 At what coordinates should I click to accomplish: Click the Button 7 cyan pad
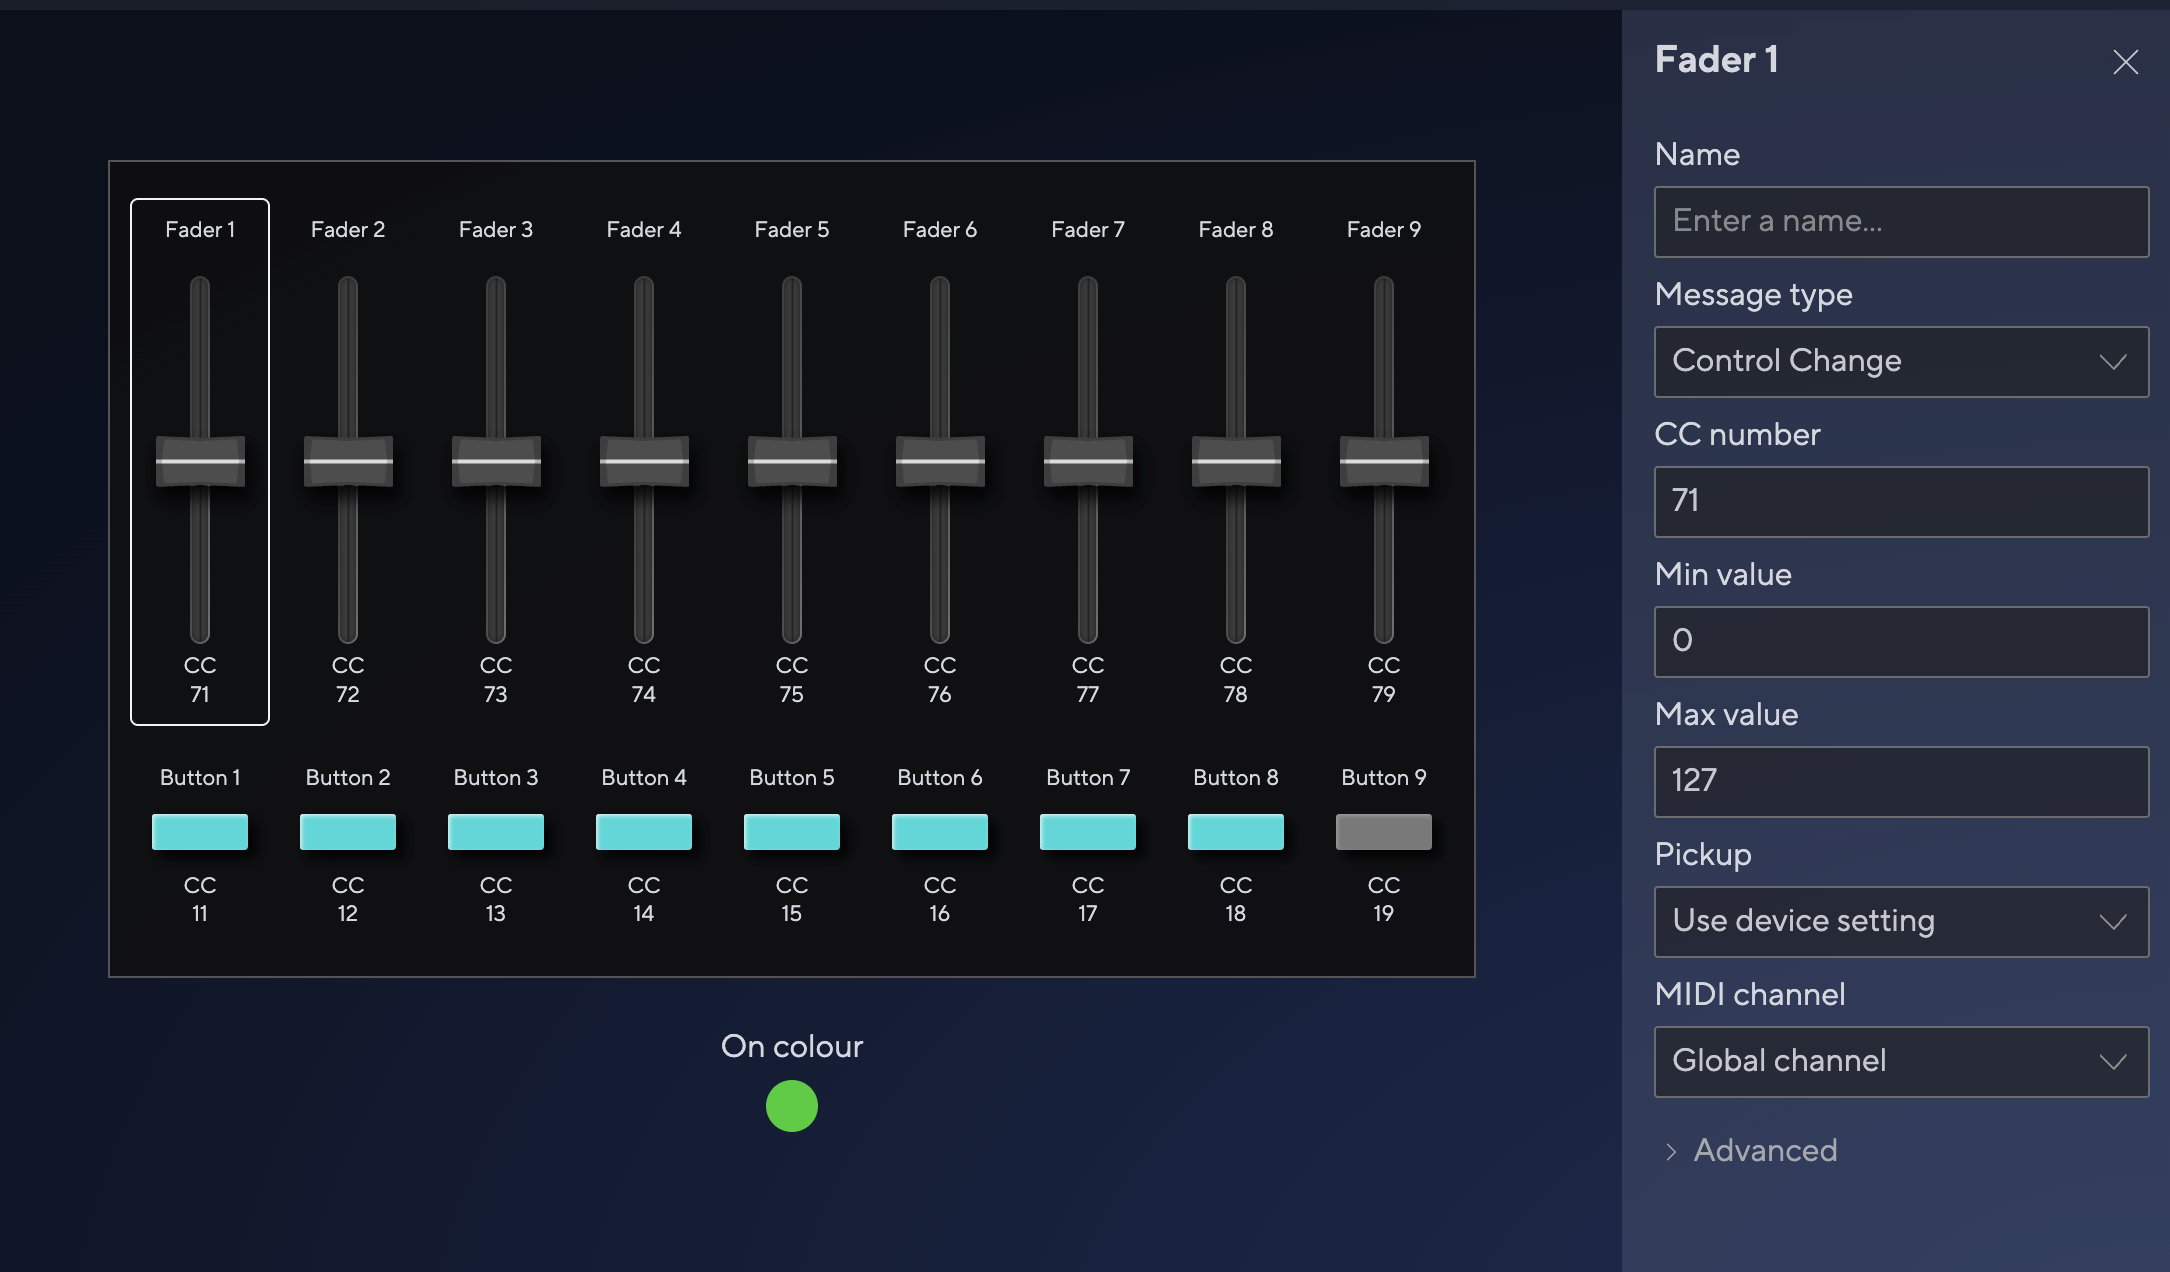point(1088,832)
